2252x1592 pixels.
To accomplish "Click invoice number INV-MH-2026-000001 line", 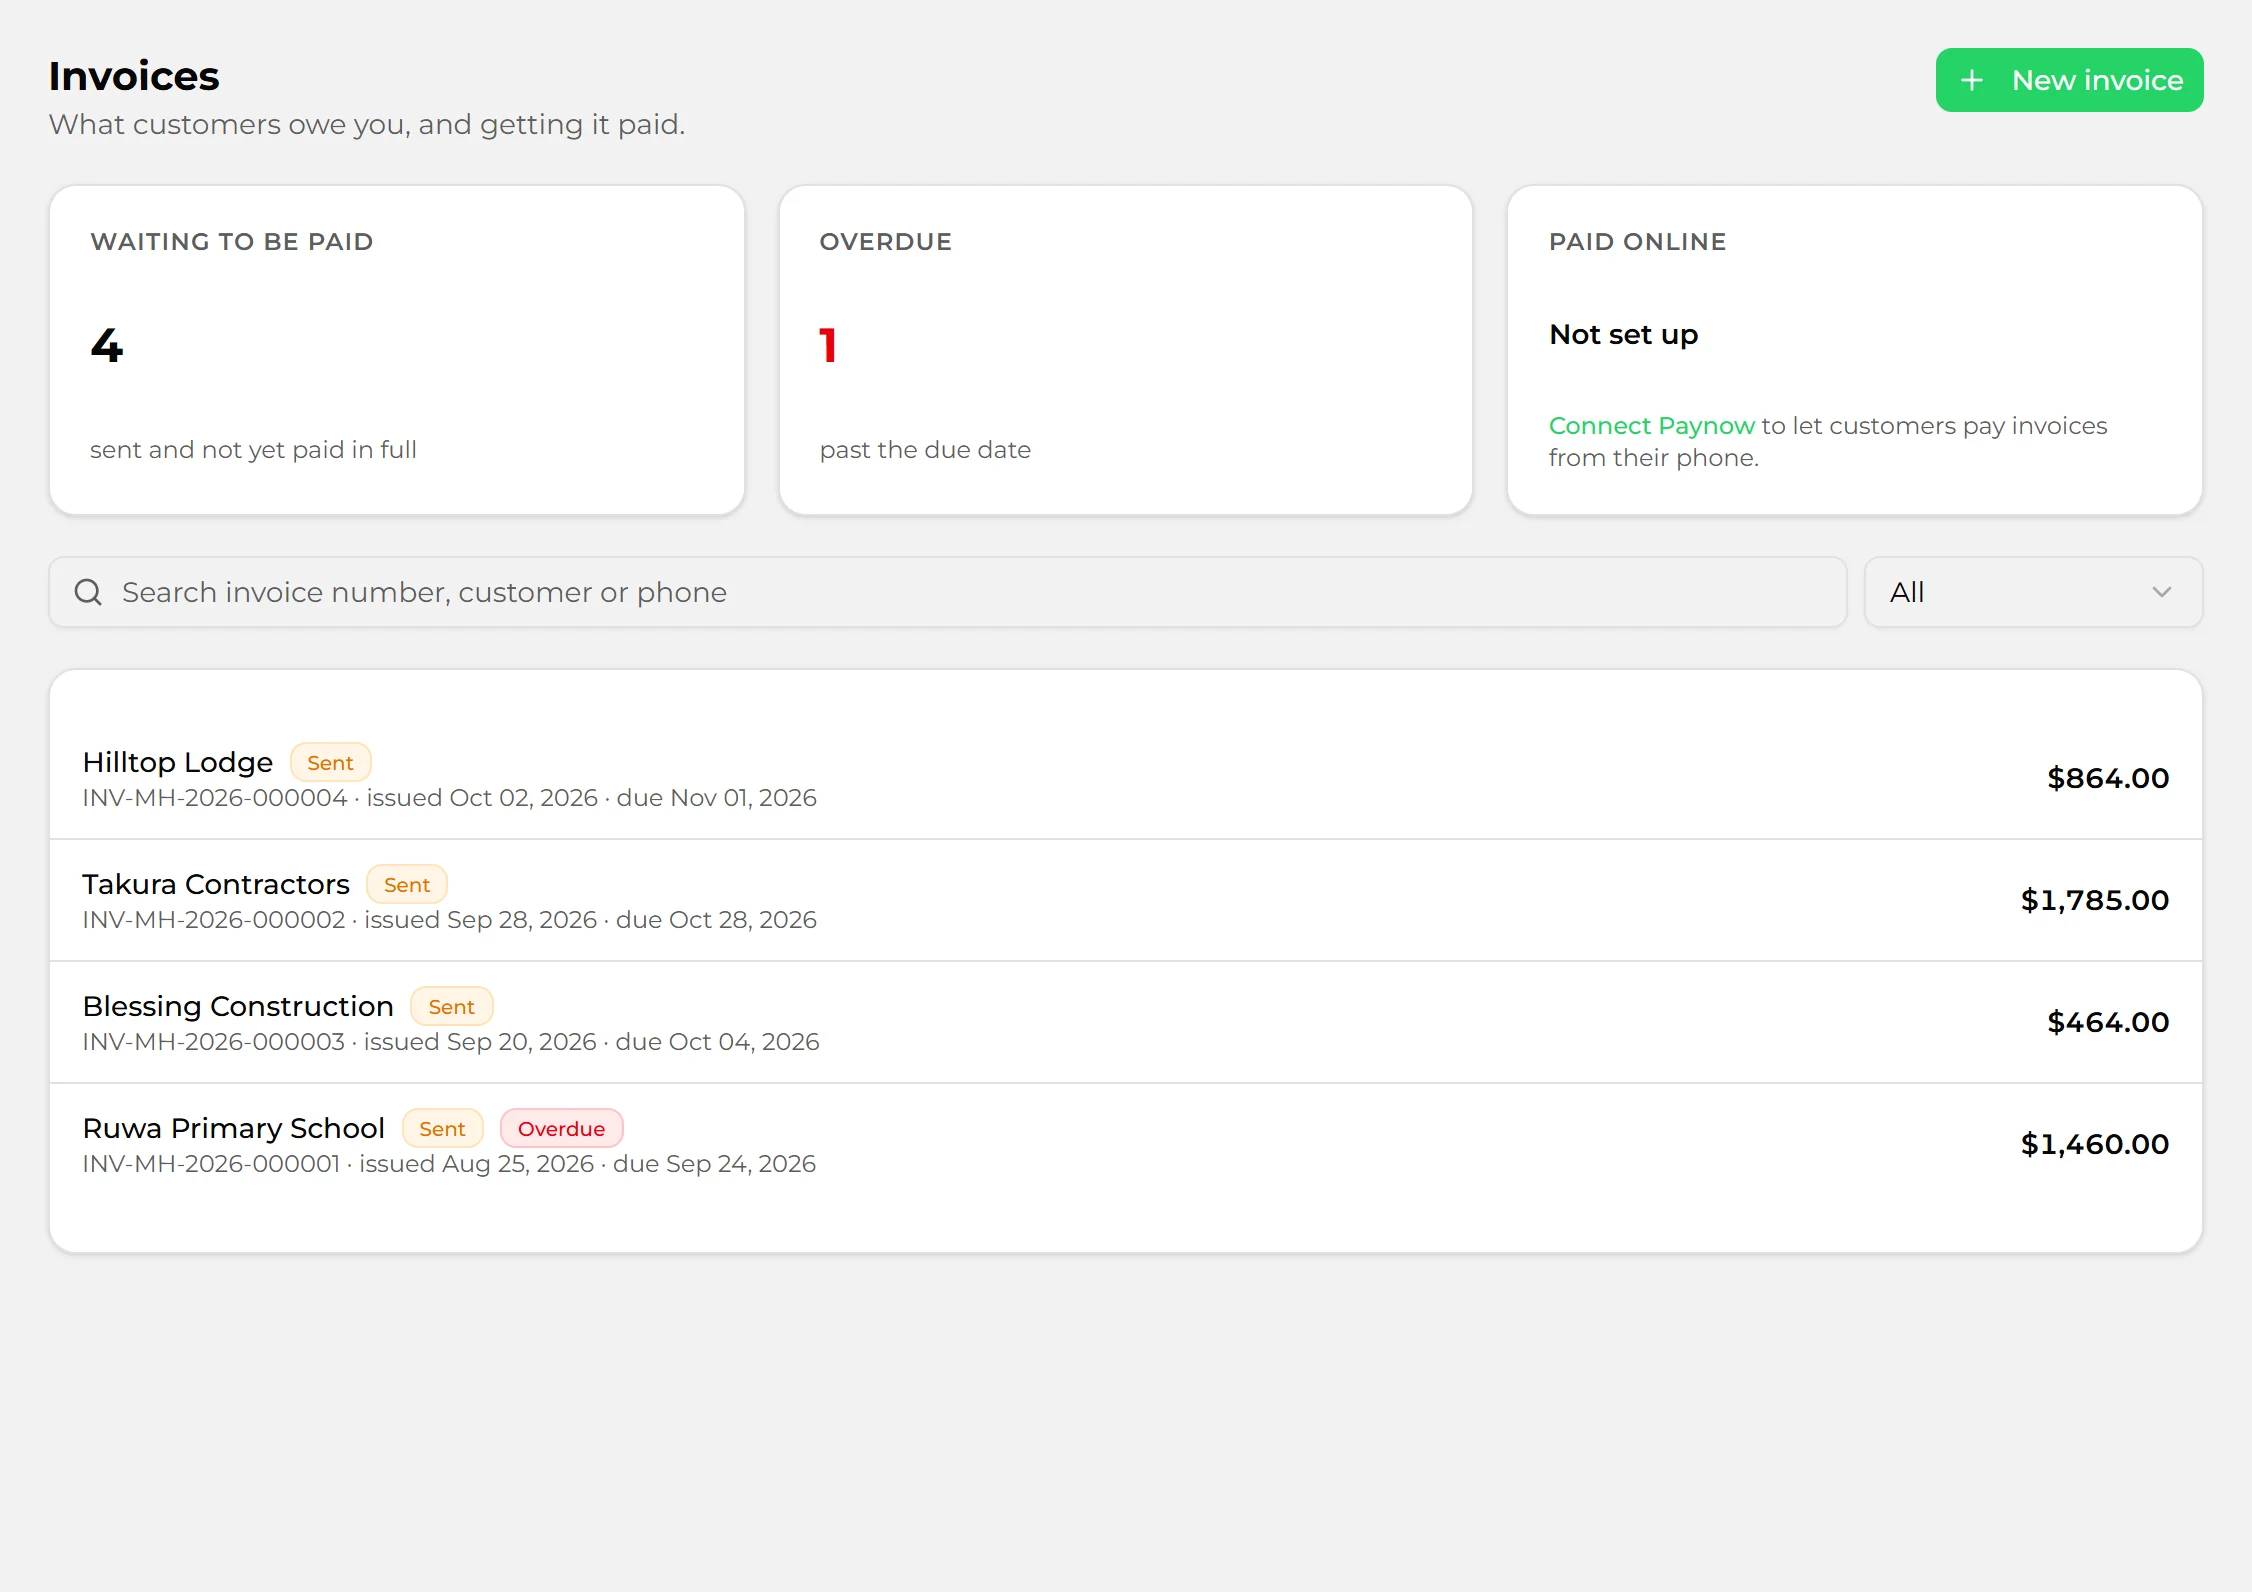I will tap(449, 1164).
